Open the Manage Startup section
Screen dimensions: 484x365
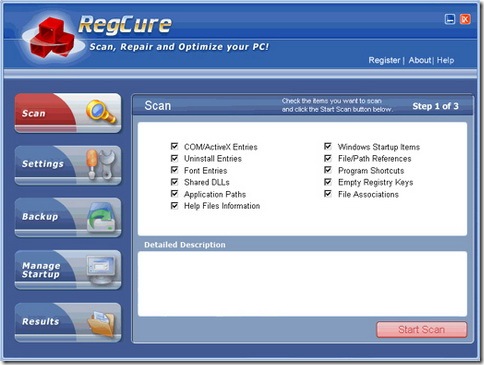(68, 270)
